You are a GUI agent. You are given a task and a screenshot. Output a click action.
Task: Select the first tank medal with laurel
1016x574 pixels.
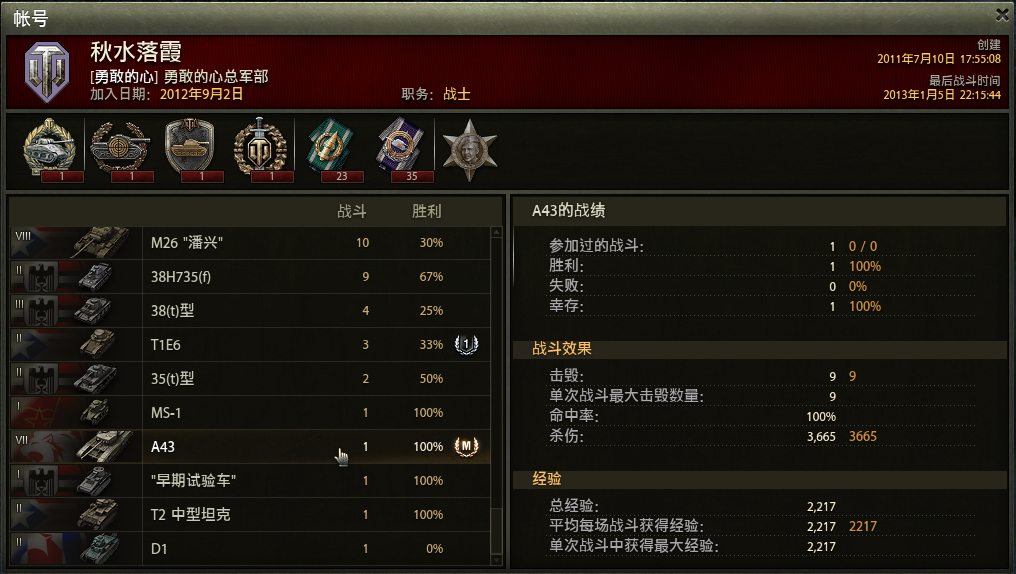pyautogui.click(x=50, y=147)
